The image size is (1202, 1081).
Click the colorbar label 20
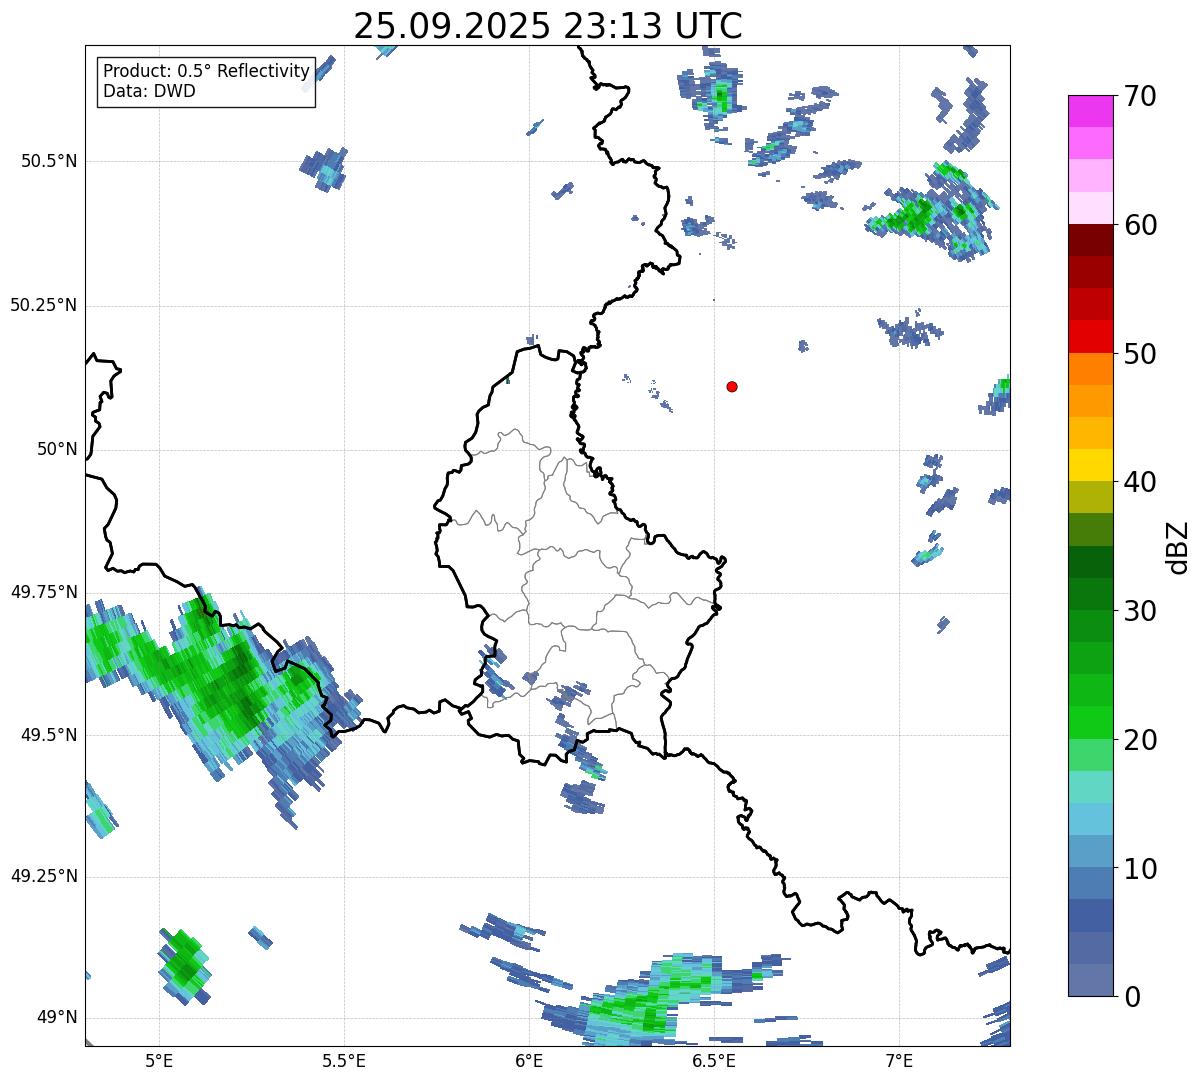pyautogui.click(x=1140, y=740)
